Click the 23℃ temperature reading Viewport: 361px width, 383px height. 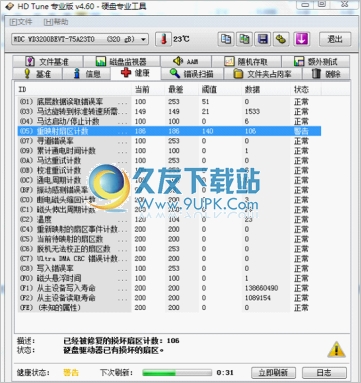181,39
